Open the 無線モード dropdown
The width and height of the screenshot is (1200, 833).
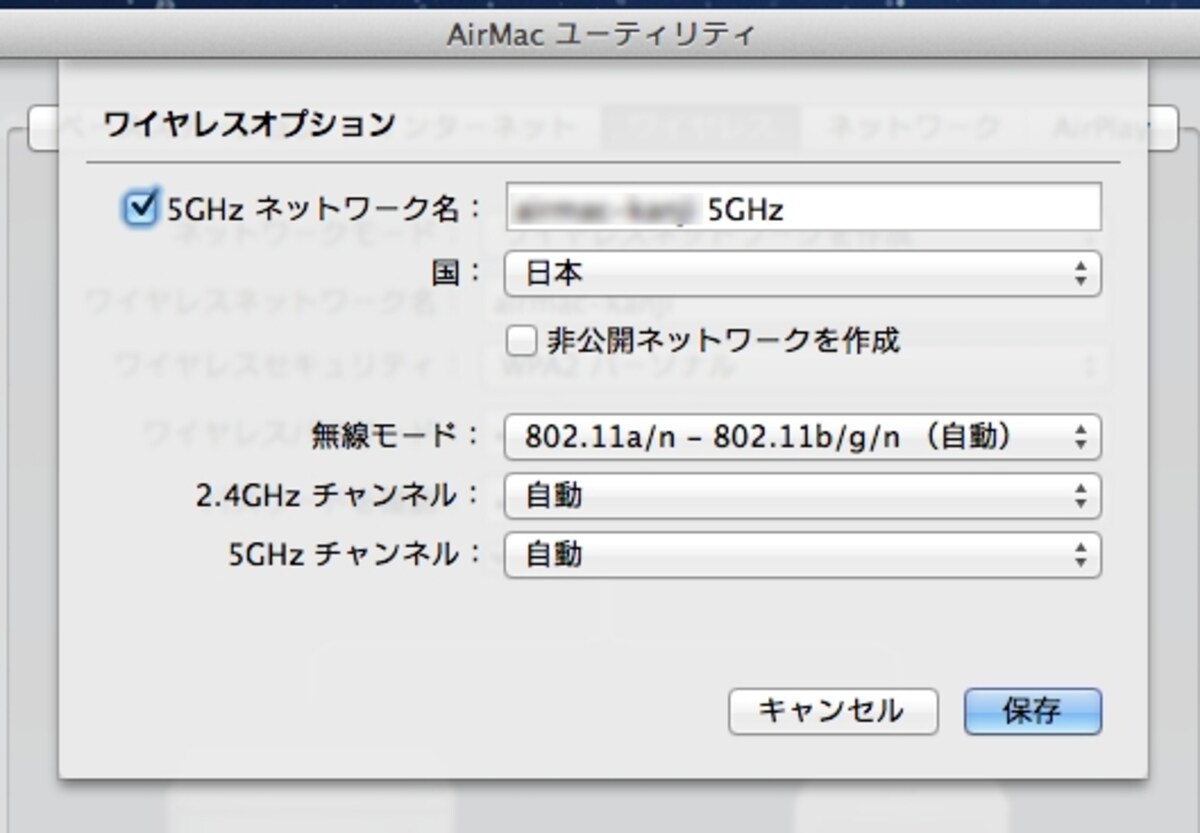803,437
